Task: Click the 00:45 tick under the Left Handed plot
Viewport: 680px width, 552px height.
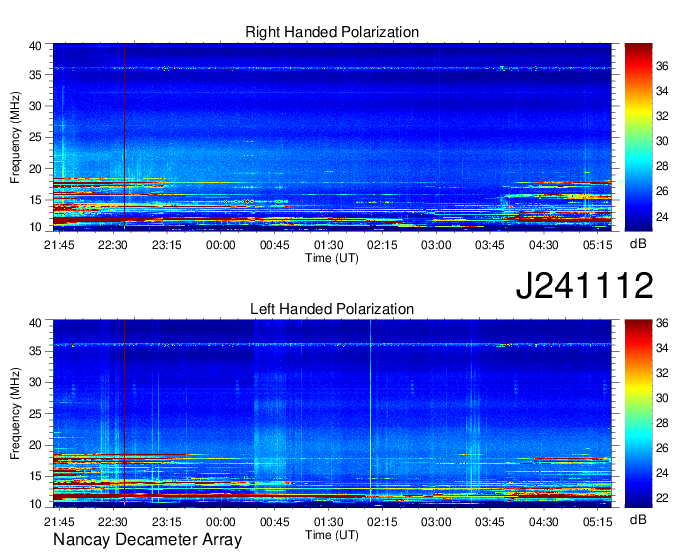Action: tap(275, 522)
